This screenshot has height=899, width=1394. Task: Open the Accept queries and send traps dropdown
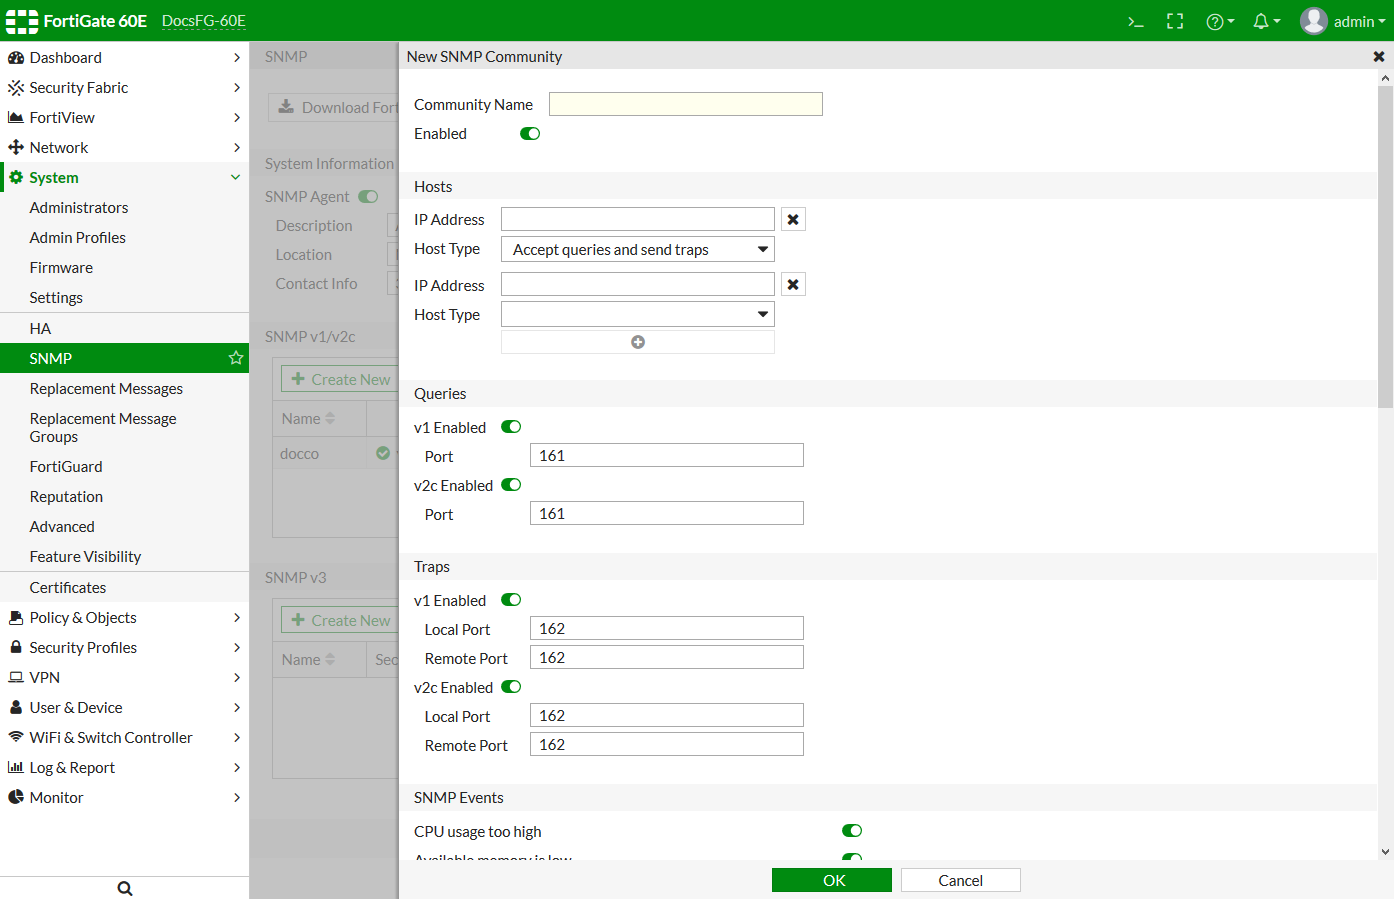[x=637, y=248]
